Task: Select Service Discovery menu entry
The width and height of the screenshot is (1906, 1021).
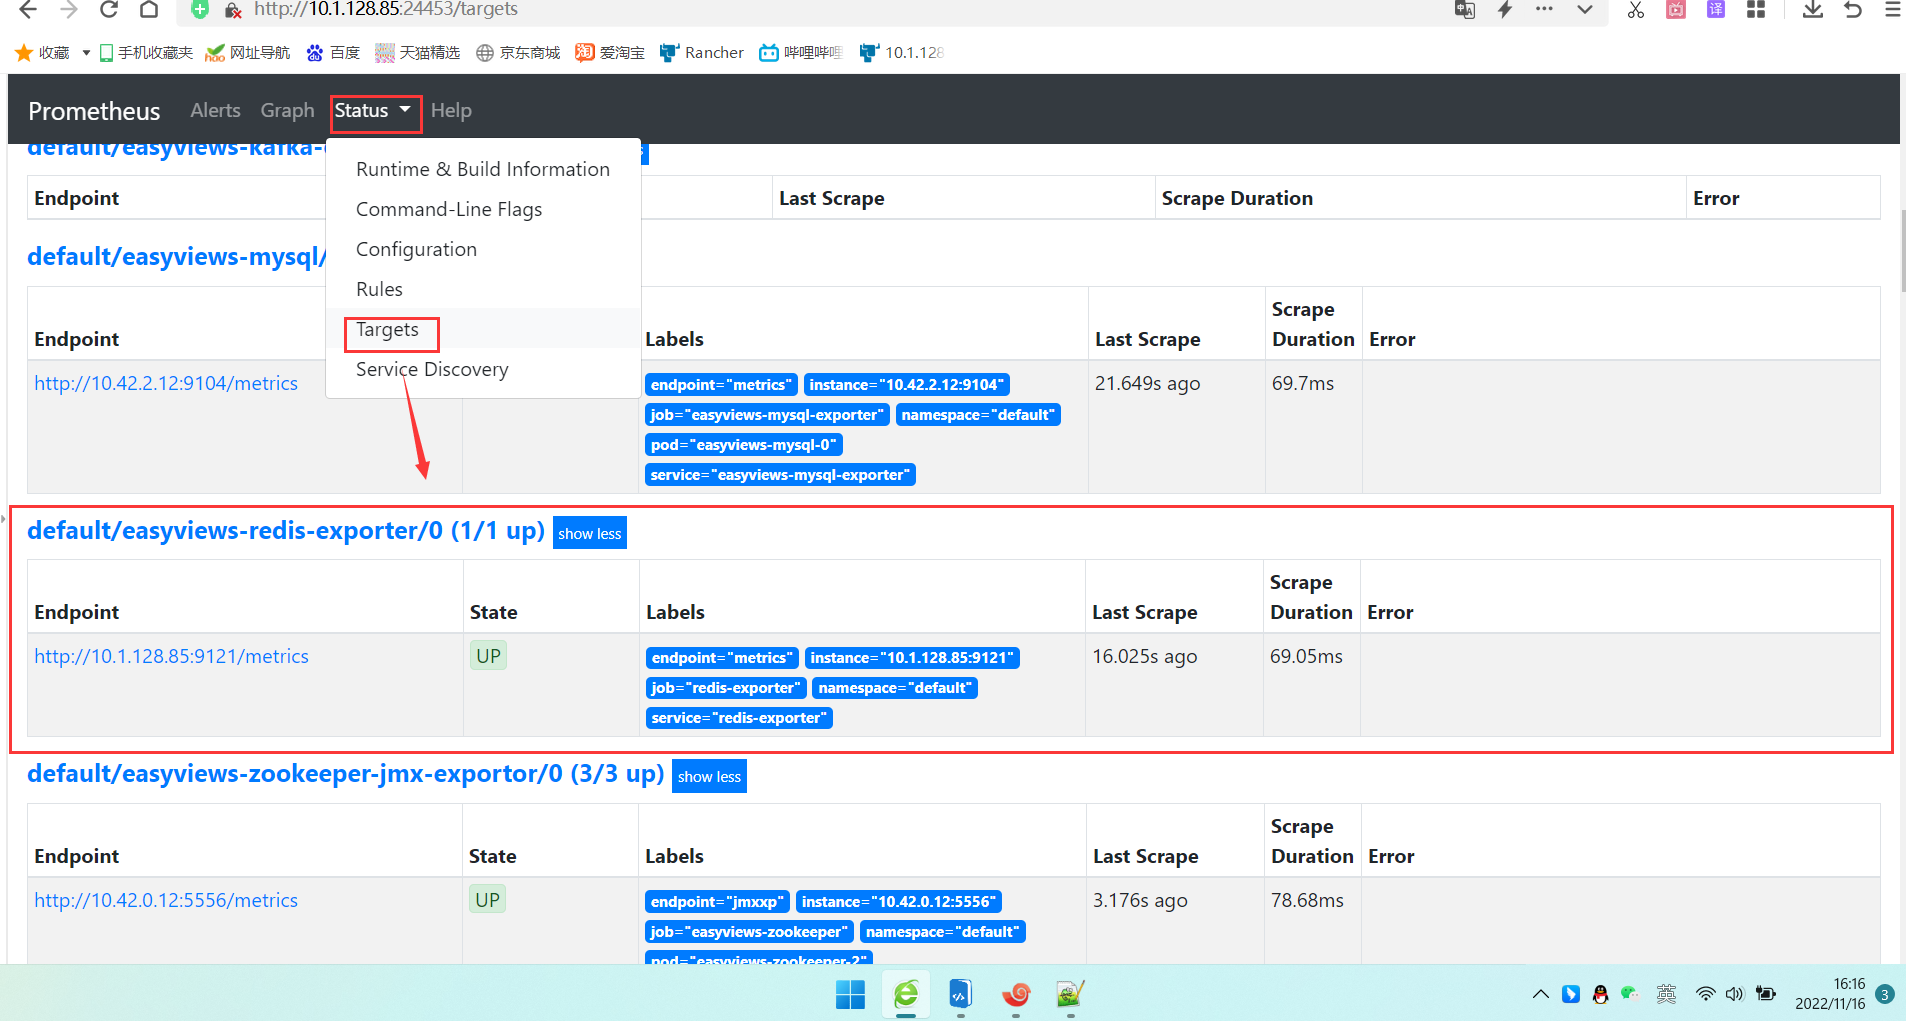Action: click(x=483, y=369)
